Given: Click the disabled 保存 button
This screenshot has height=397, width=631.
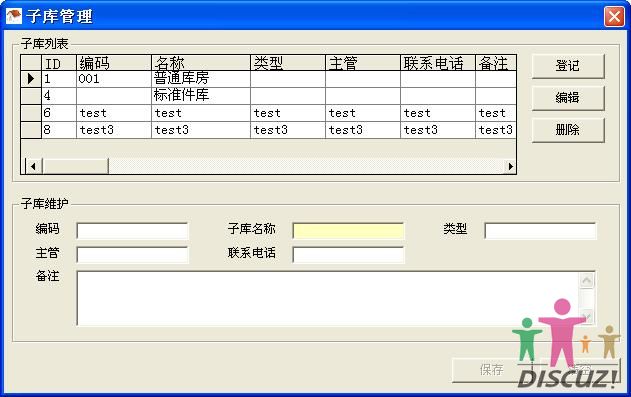Looking at the screenshot, I should (x=491, y=370).
